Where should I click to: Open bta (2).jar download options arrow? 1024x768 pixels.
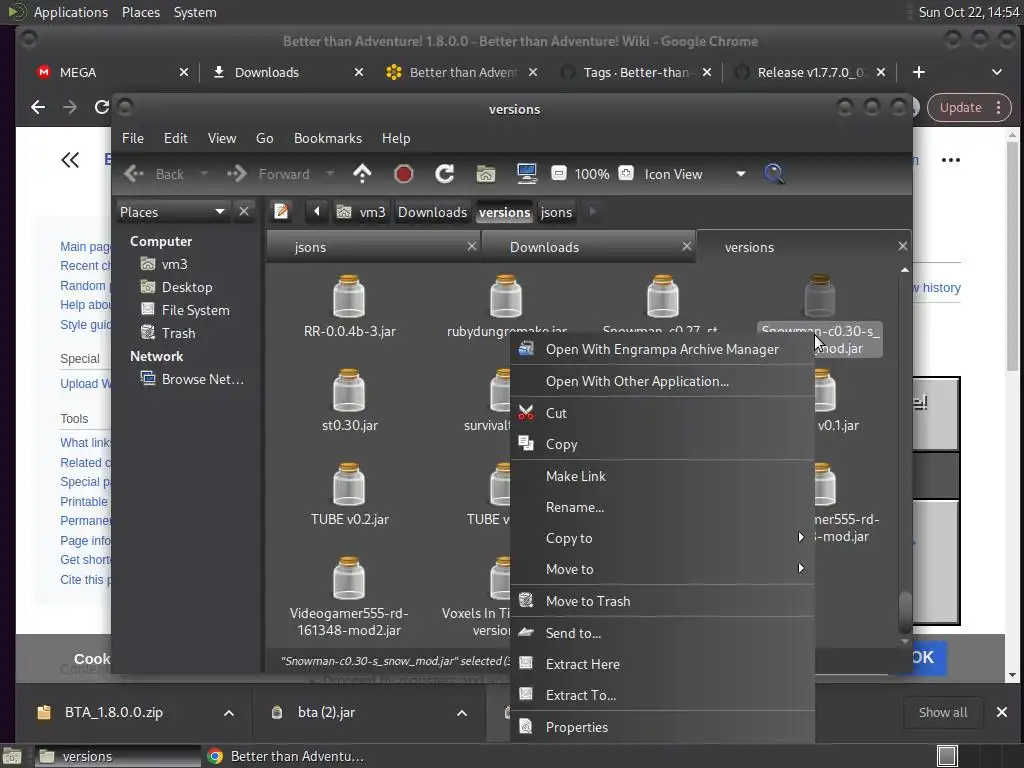pos(462,712)
